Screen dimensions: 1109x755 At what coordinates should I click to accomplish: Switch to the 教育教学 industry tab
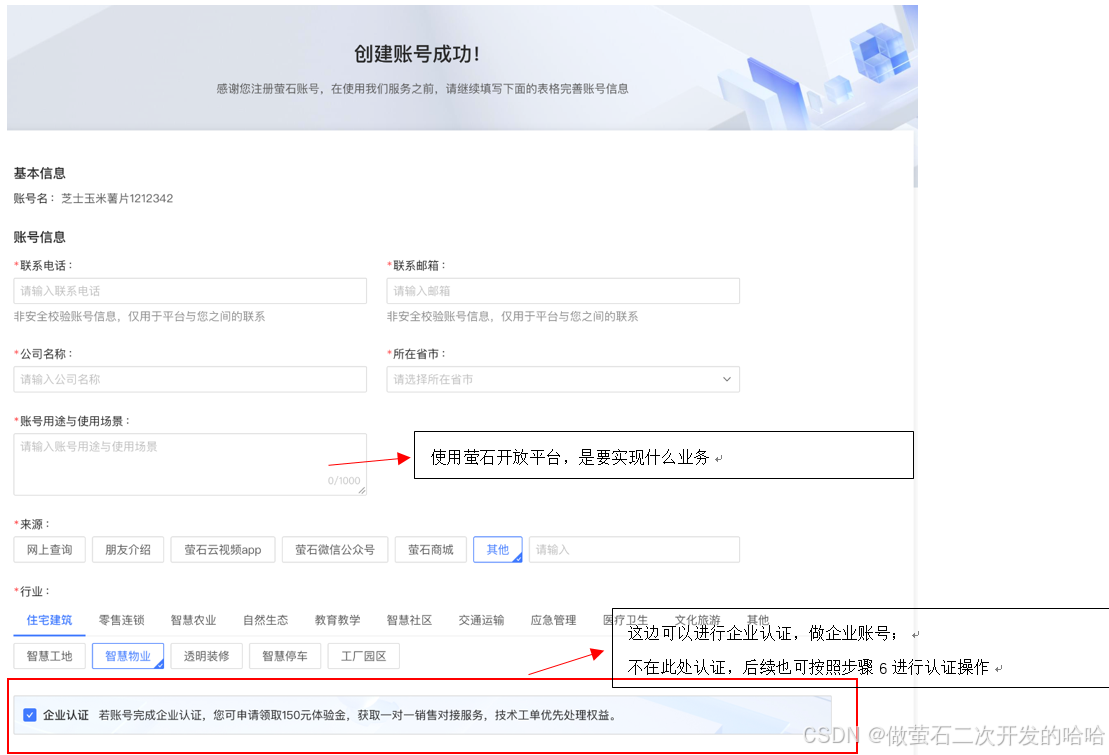pos(337,620)
